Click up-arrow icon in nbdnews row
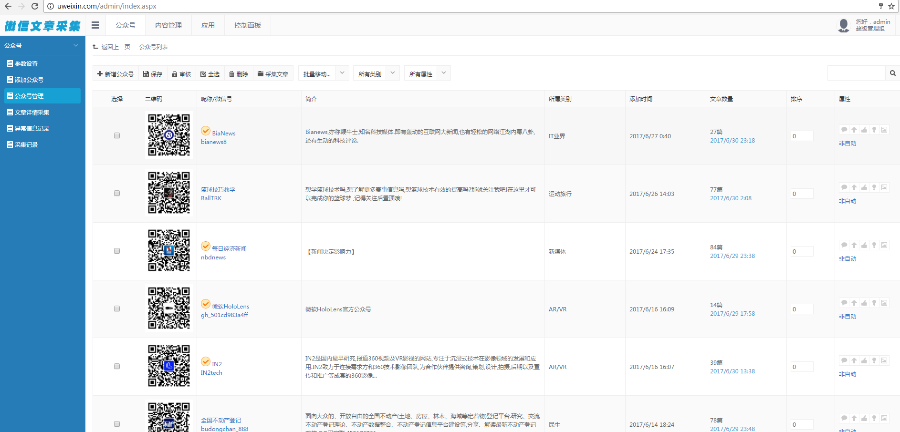The width and height of the screenshot is (900, 432). coord(854,245)
